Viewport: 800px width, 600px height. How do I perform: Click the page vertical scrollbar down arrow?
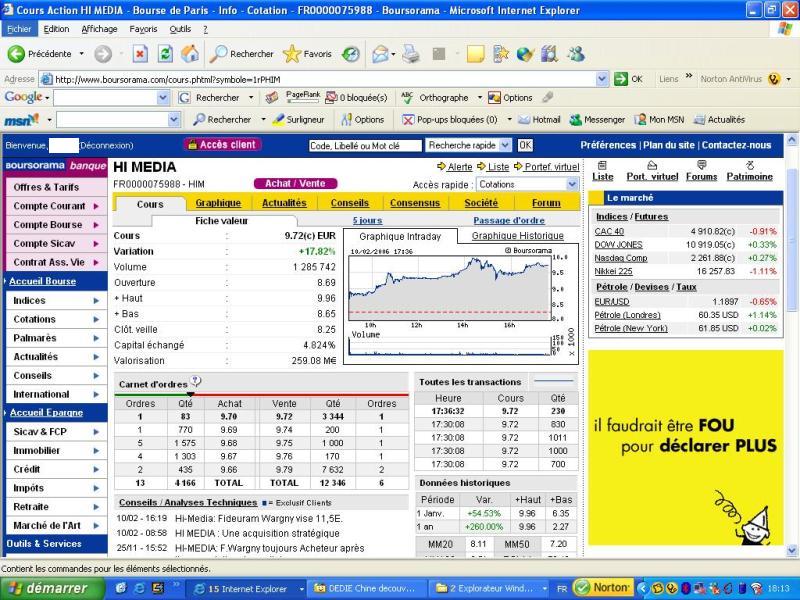(792, 550)
